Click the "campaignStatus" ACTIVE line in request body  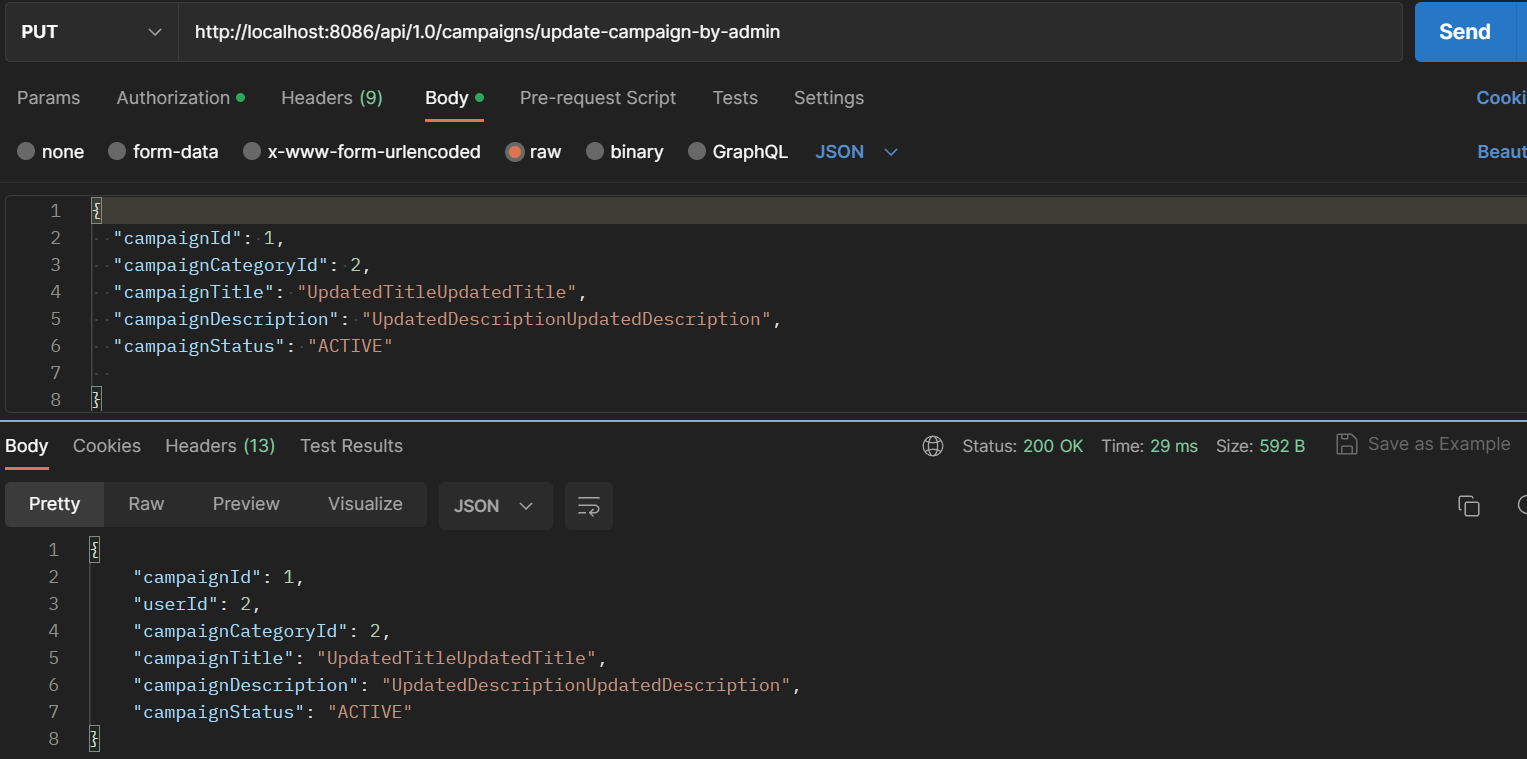(x=253, y=346)
